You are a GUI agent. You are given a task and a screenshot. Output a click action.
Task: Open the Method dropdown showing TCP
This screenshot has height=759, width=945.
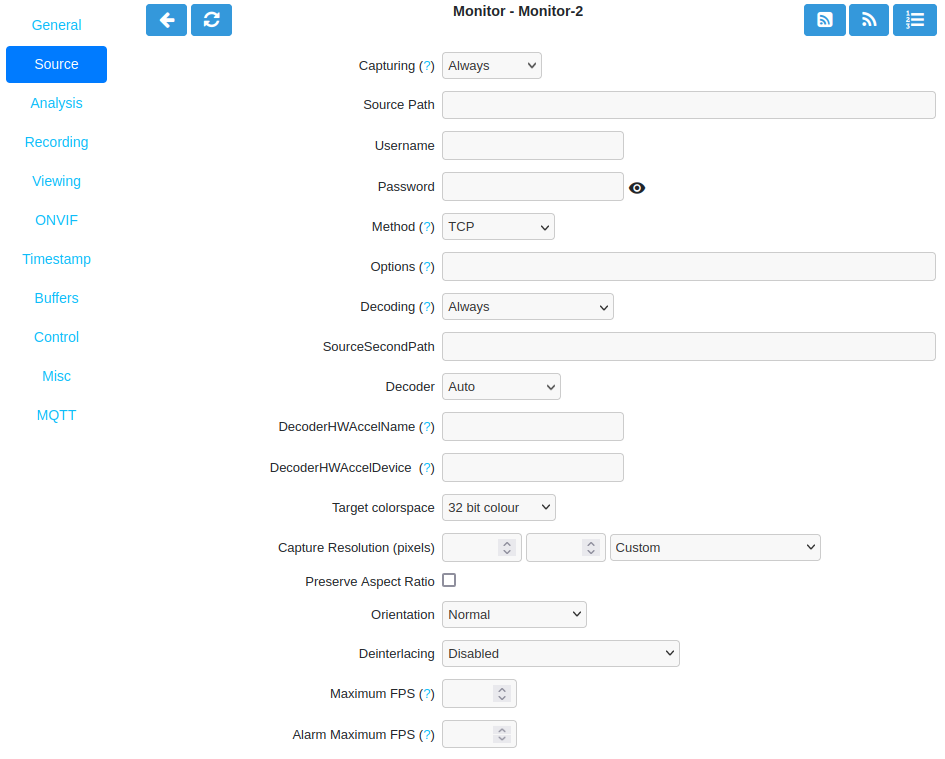pos(498,227)
